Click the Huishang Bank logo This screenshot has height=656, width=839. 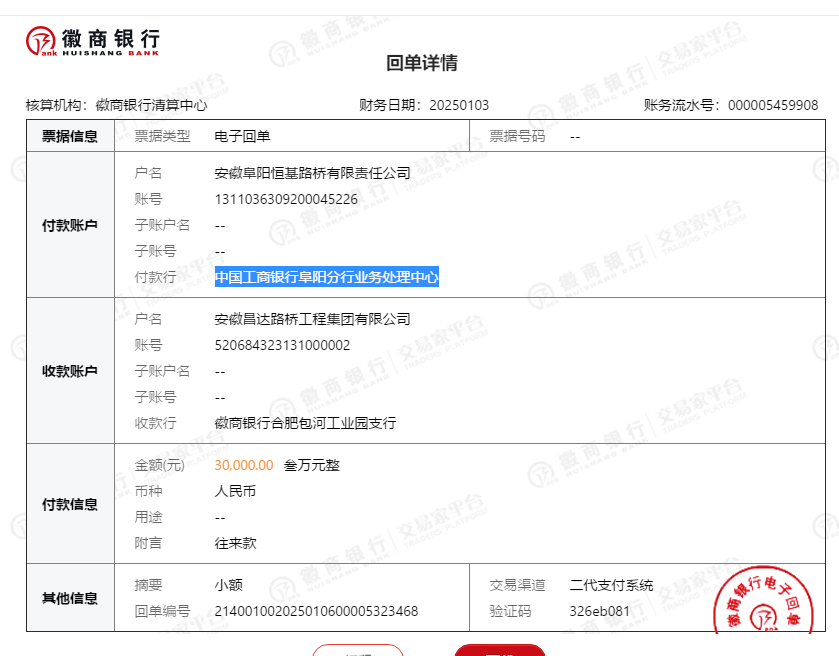(92, 41)
